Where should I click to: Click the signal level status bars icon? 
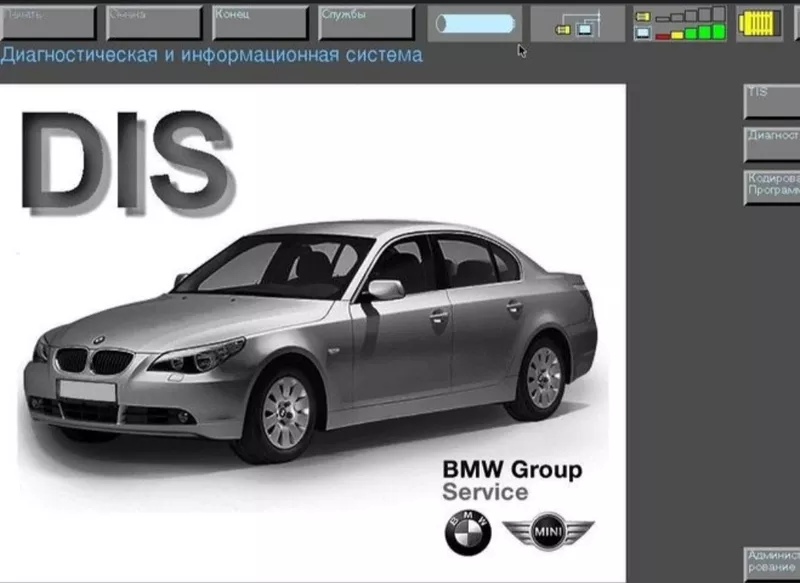[x=680, y=23]
